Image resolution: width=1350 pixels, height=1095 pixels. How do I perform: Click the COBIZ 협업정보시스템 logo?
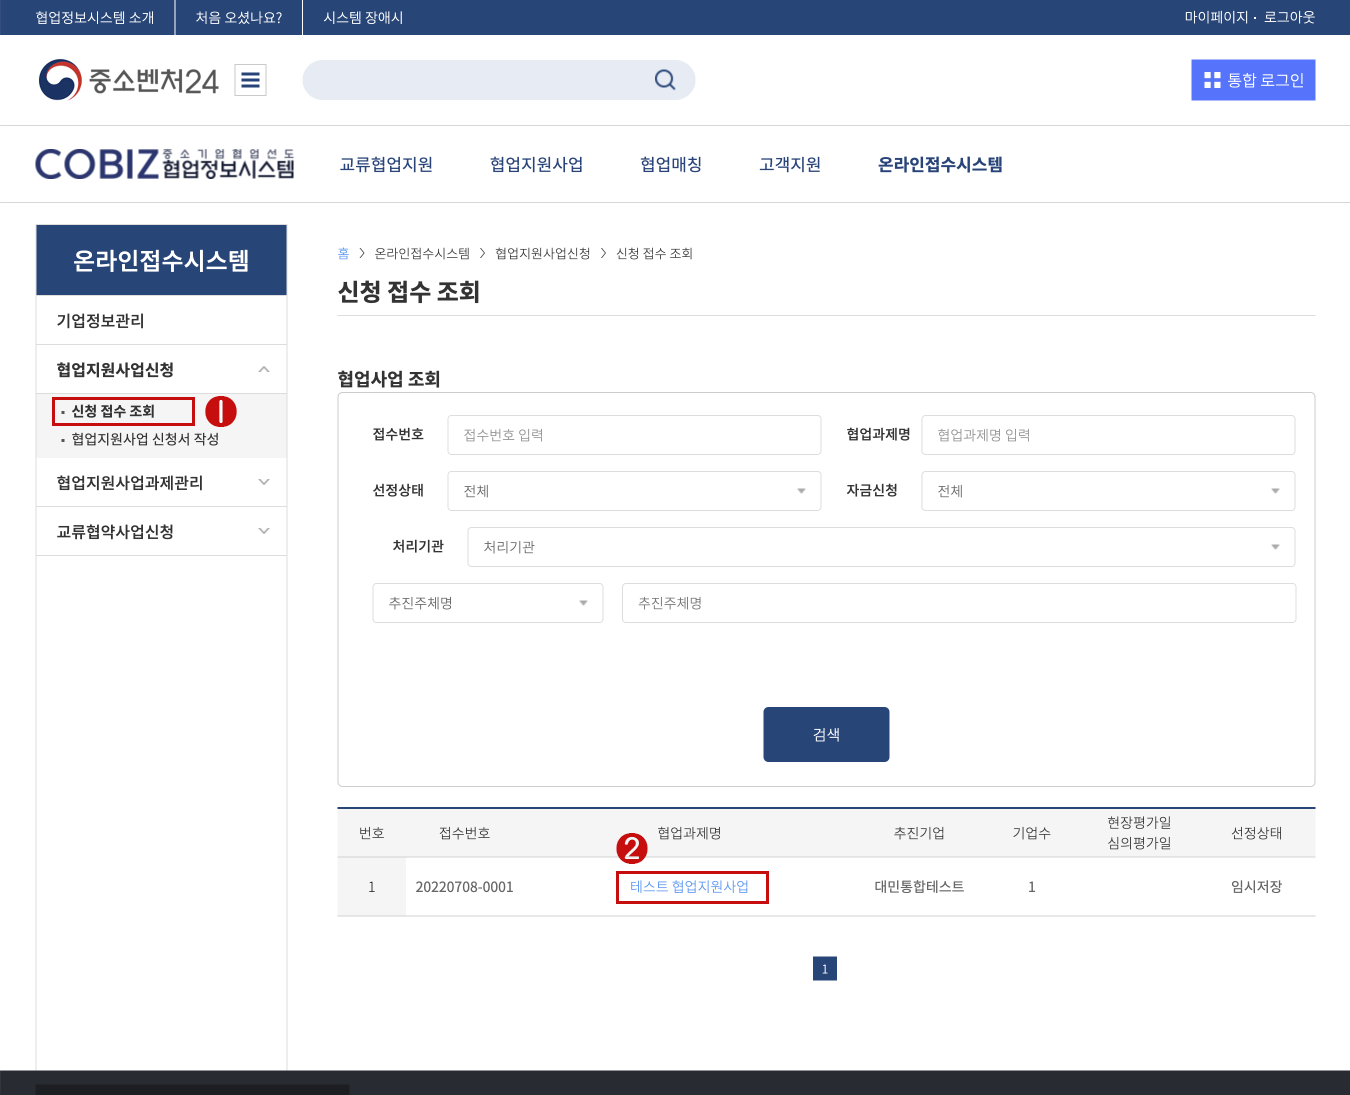(165, 164)
